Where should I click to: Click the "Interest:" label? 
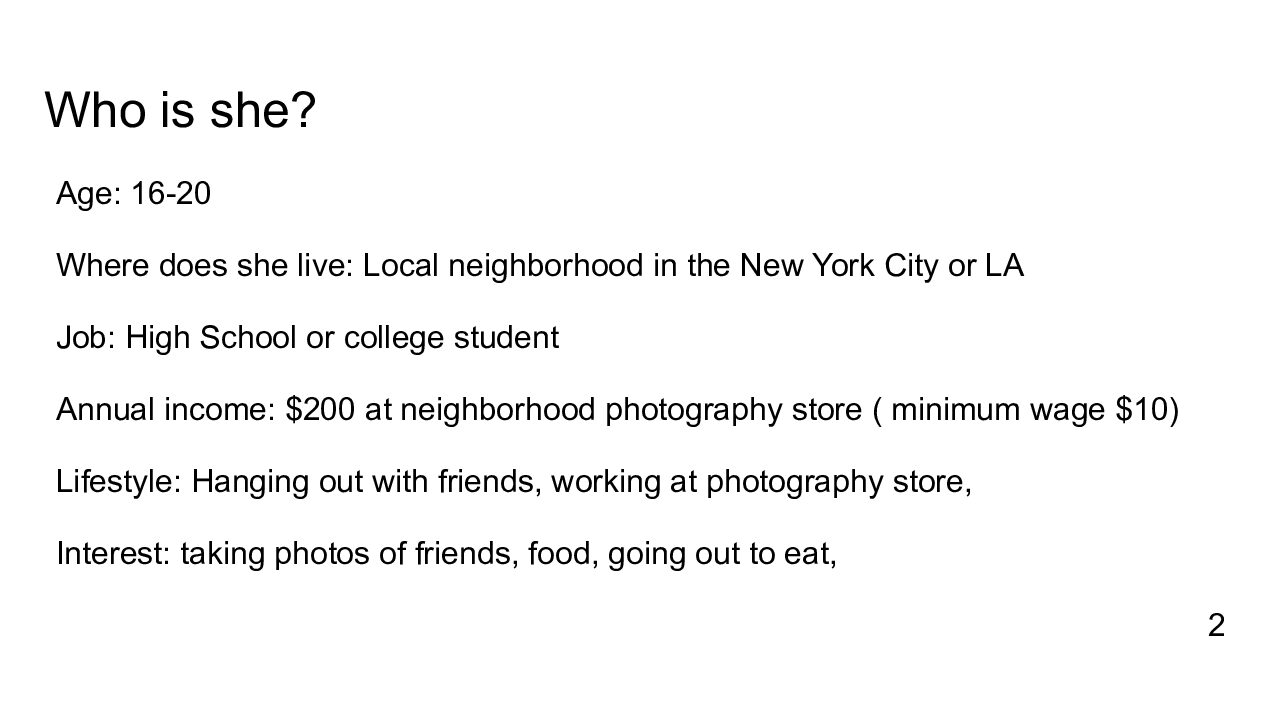[x=114, y=555]
